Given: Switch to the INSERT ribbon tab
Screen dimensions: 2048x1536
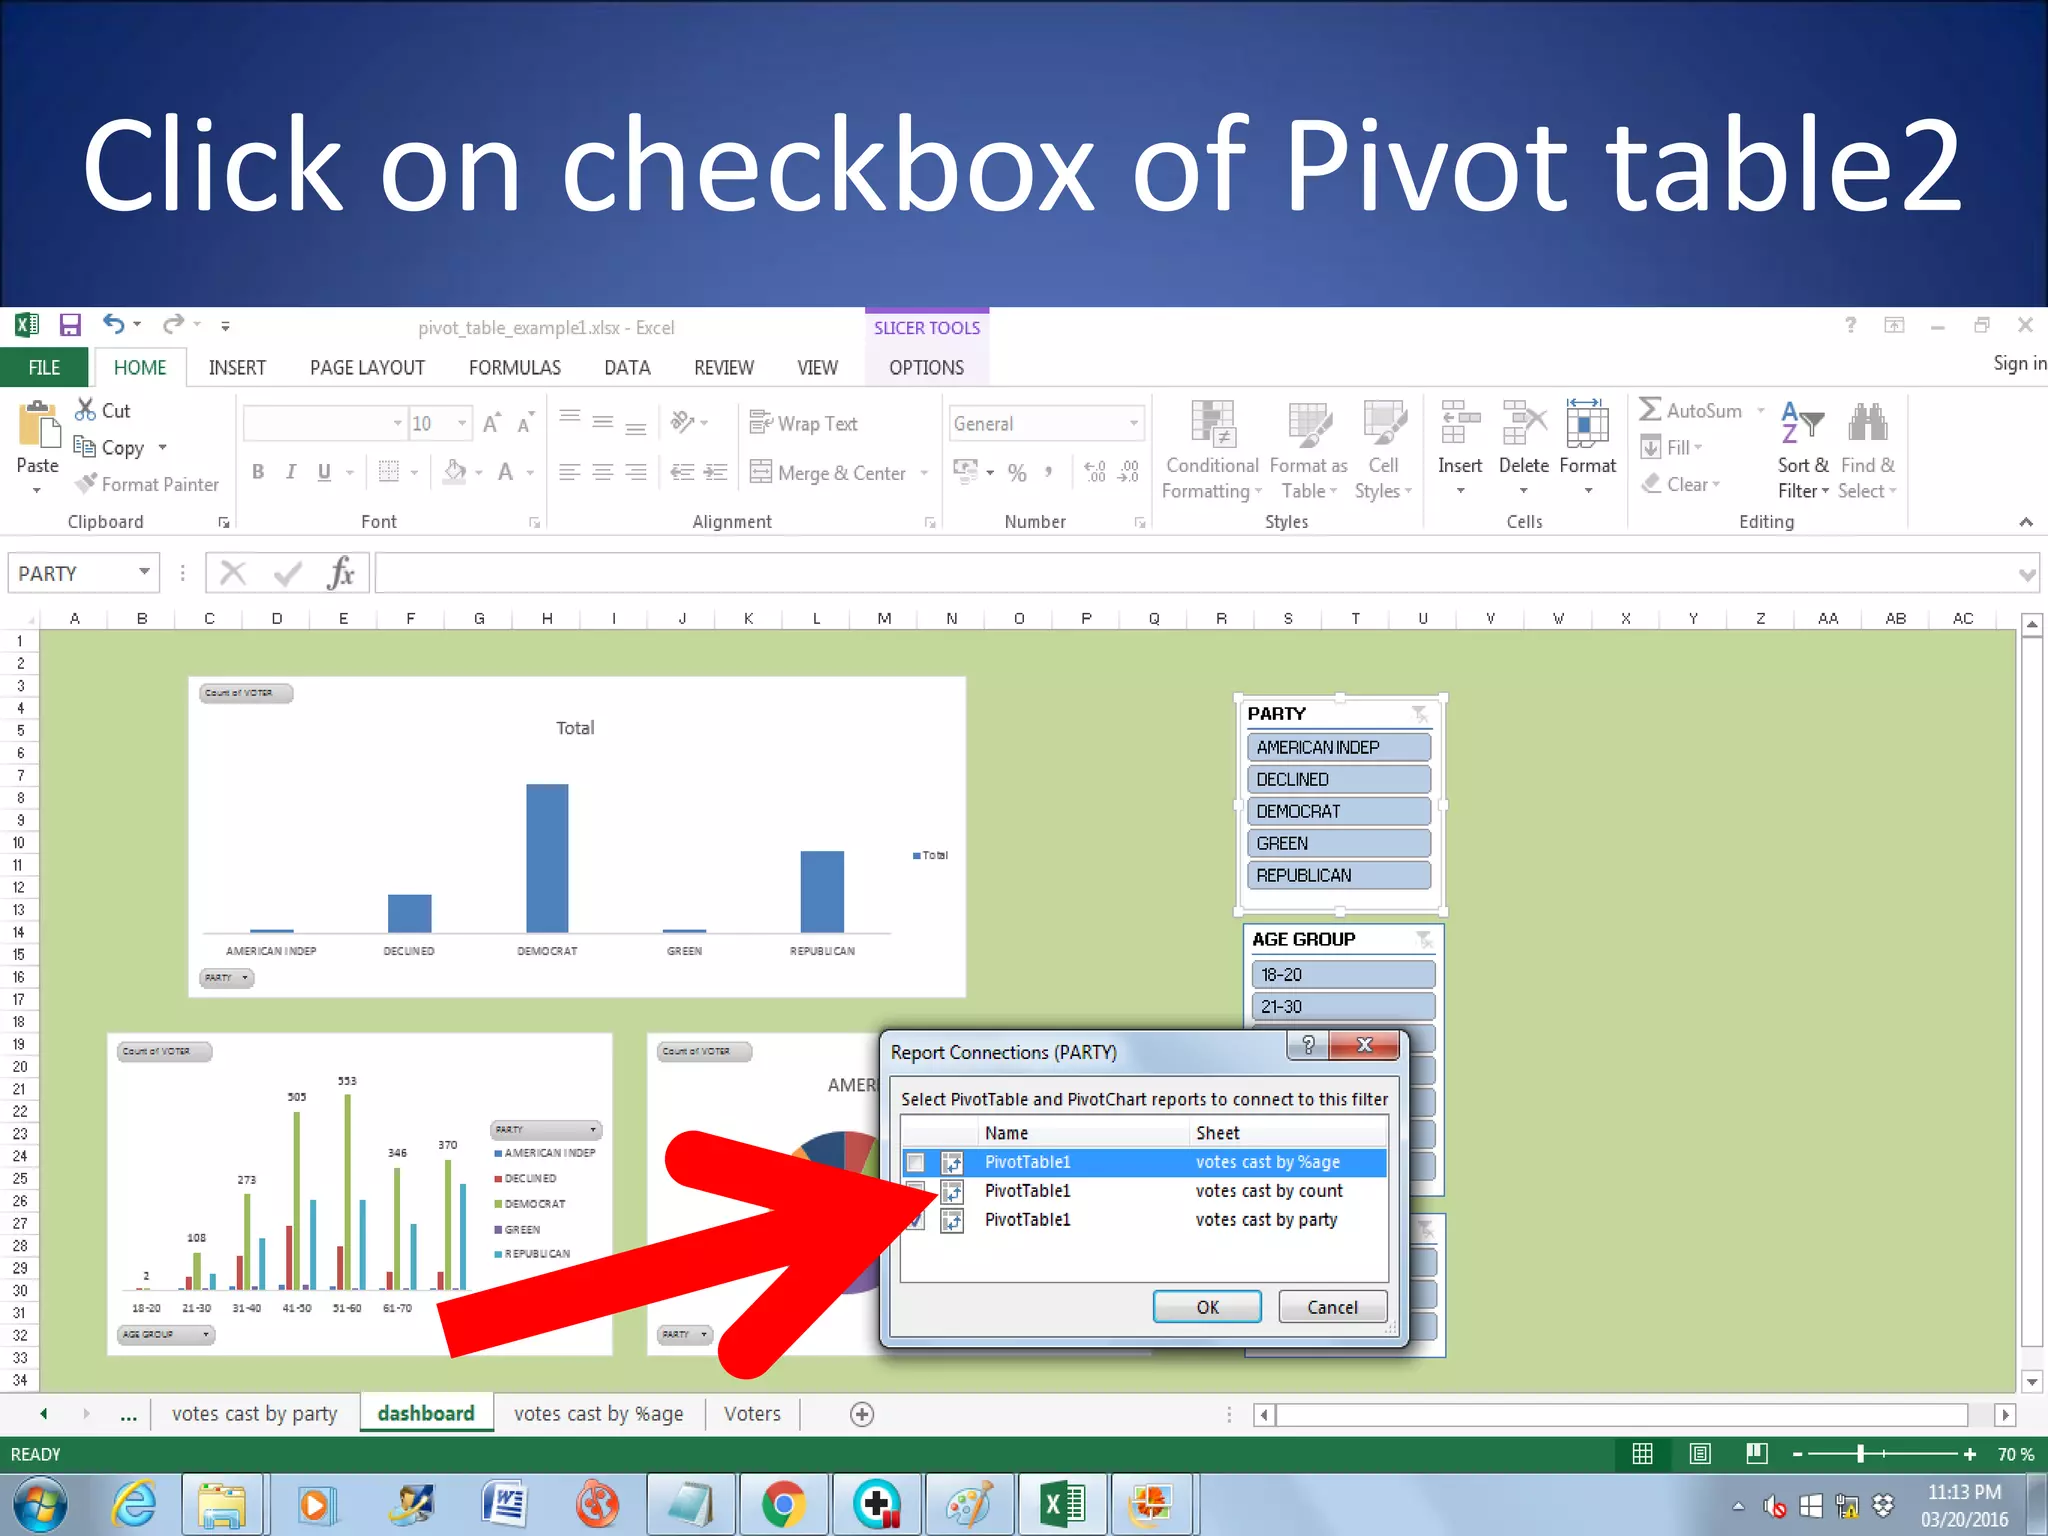Looking at the screenshot, I should tap(237, 367).
